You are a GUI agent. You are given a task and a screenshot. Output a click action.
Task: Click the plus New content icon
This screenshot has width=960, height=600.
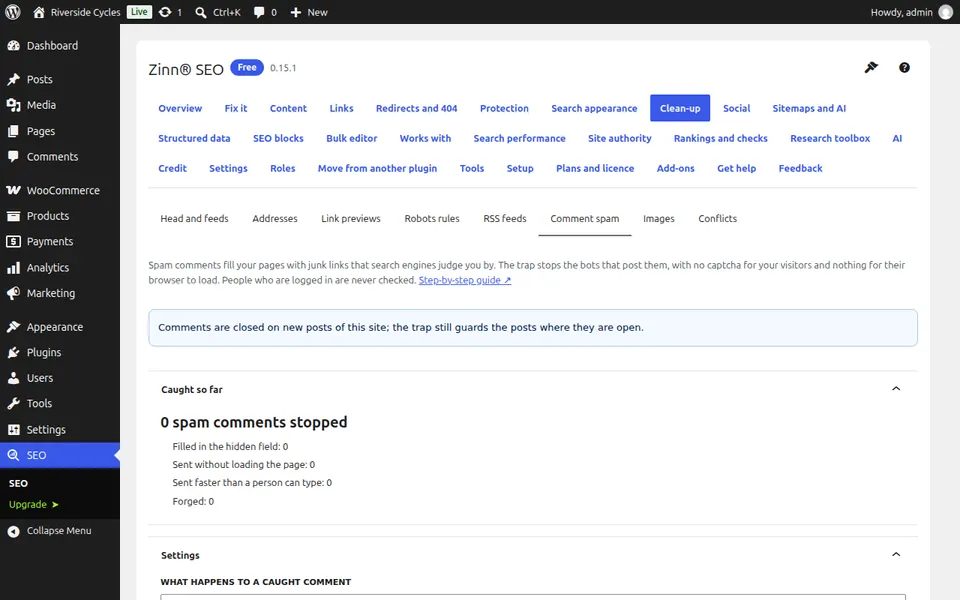coord(296,12)
